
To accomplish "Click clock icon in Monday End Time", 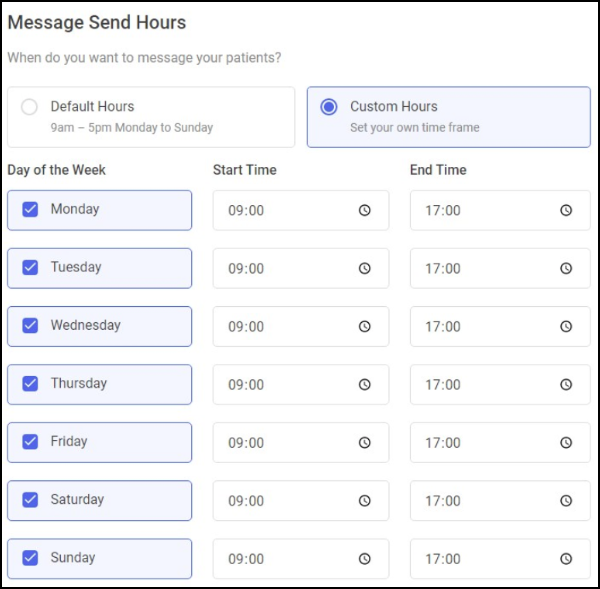I will (x=565, y=211).
